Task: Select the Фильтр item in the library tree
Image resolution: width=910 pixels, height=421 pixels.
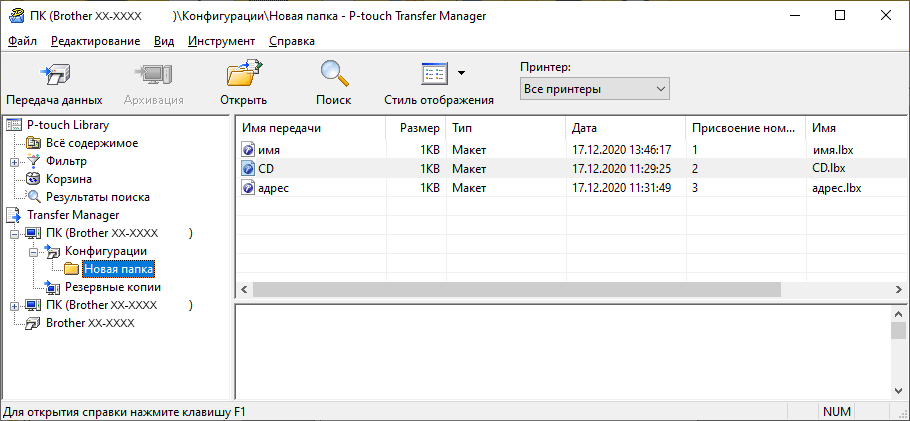Action: tap(66, 161)
